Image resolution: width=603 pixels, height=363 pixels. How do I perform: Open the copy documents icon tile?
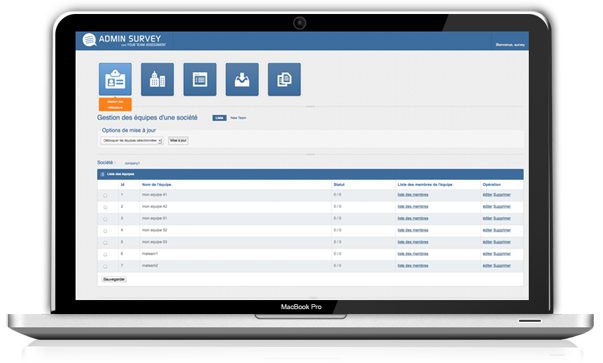284,79
